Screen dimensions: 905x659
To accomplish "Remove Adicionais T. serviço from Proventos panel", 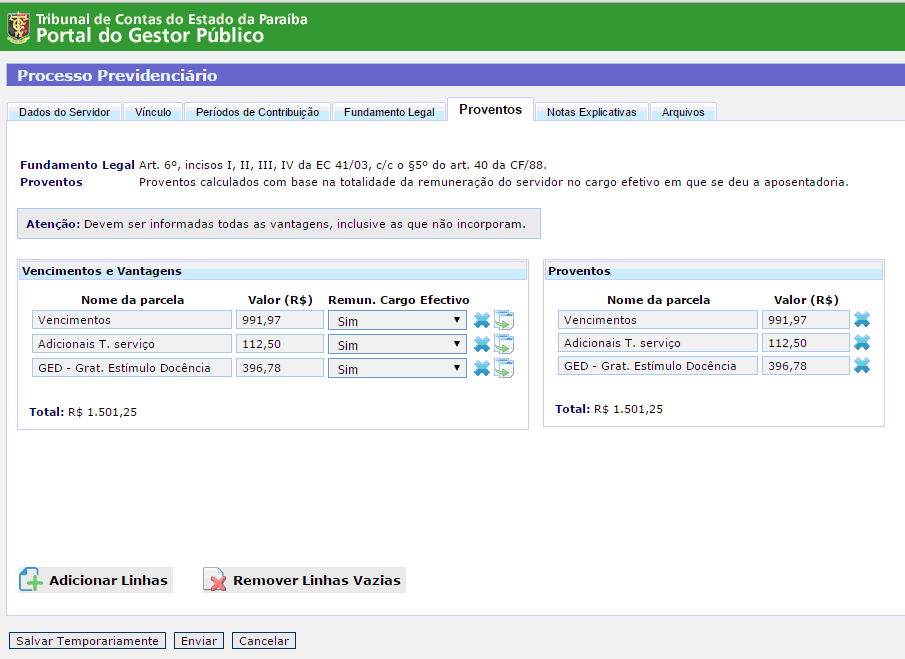I will click(x=862, y=343).
